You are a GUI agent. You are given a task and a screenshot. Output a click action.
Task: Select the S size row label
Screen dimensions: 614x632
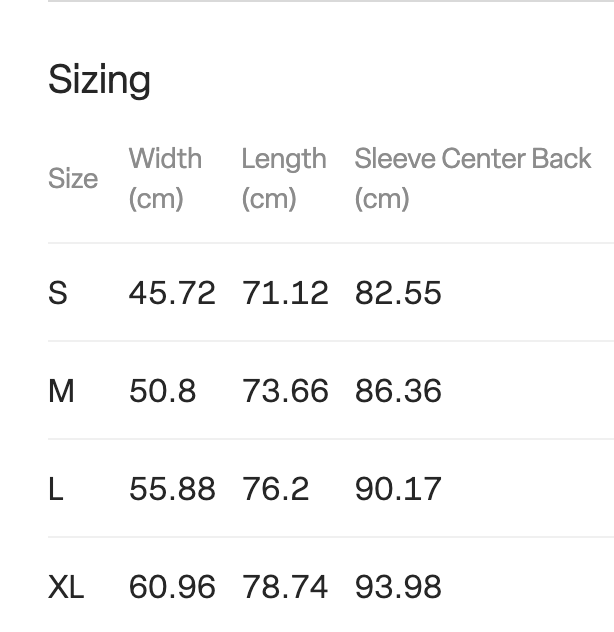(58, 293)
